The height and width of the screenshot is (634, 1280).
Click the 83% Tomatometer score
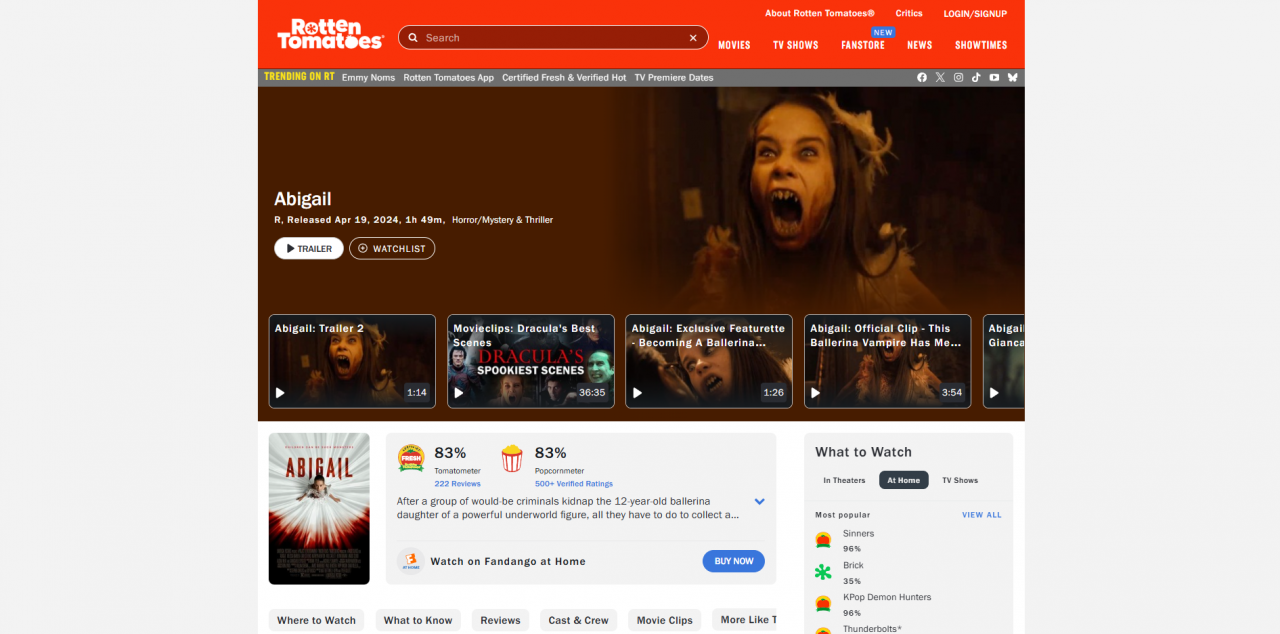[450, 453]
